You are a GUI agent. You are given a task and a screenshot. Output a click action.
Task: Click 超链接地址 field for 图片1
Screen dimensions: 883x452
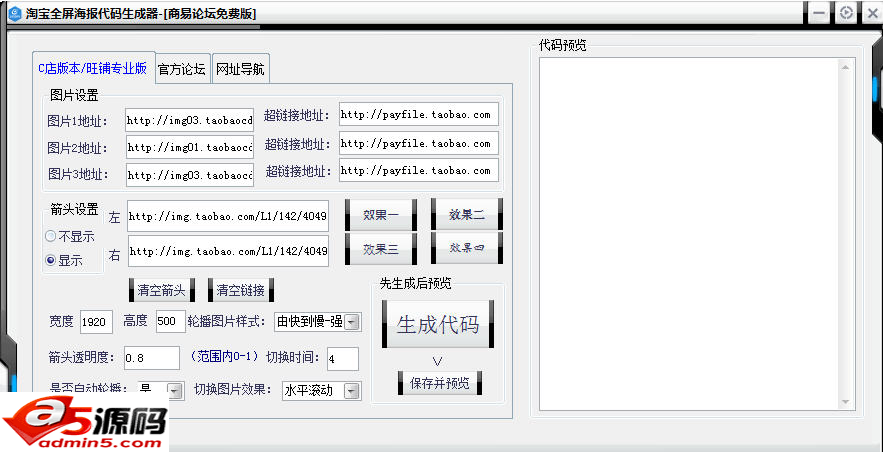click(x=419, y=114)
